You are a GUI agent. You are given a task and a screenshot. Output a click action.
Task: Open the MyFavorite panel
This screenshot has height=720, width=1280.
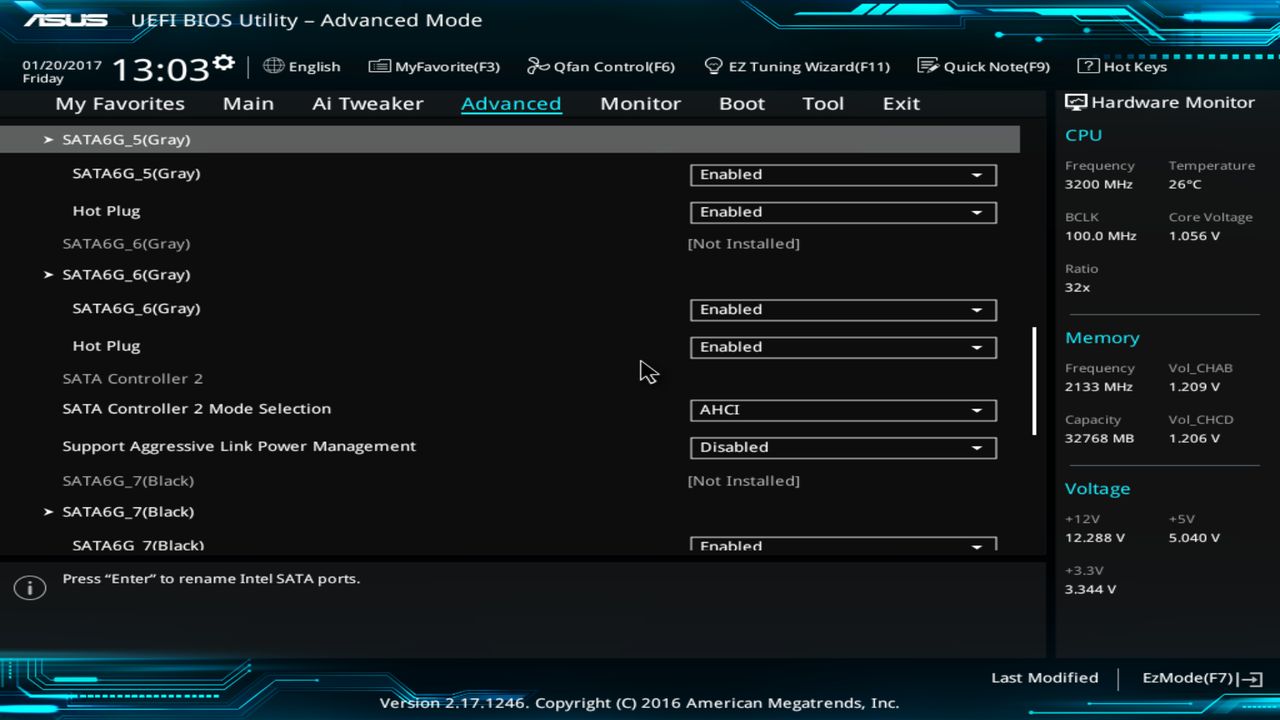[x=434, y=66]
